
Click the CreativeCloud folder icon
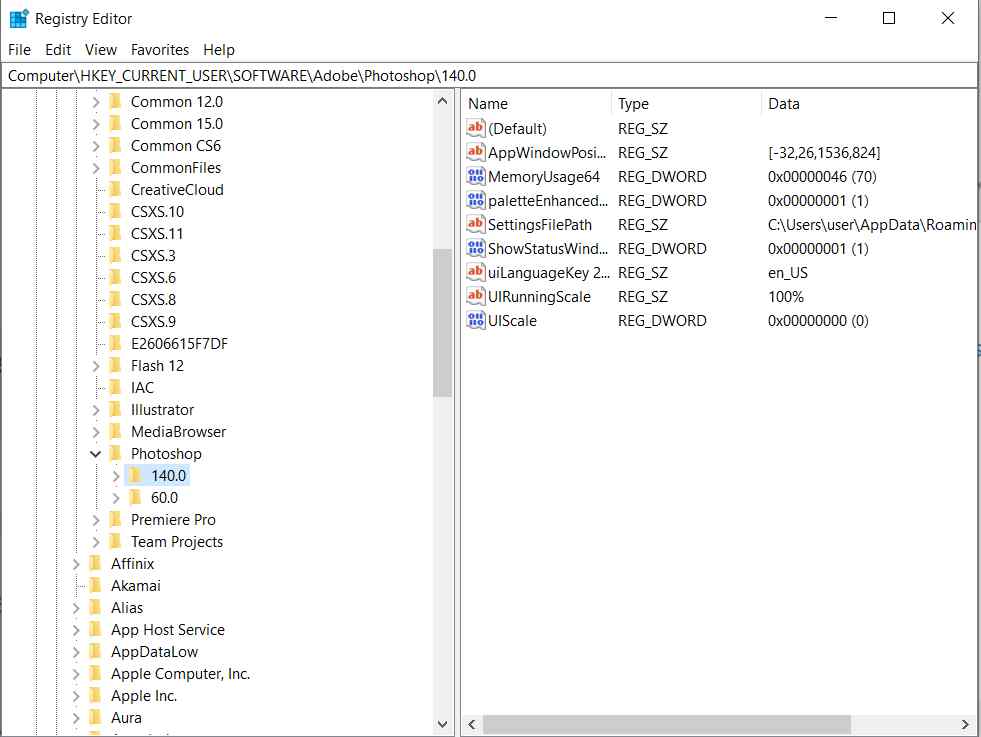116,189
